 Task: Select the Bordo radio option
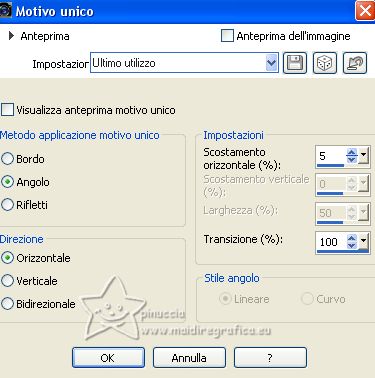tap(7, 159)
